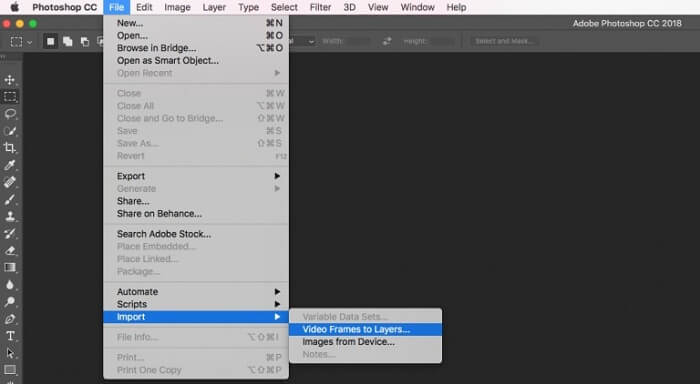Choose Share on Behance...
The width and height of the screenshot is (700, 384).
[196, 214]
